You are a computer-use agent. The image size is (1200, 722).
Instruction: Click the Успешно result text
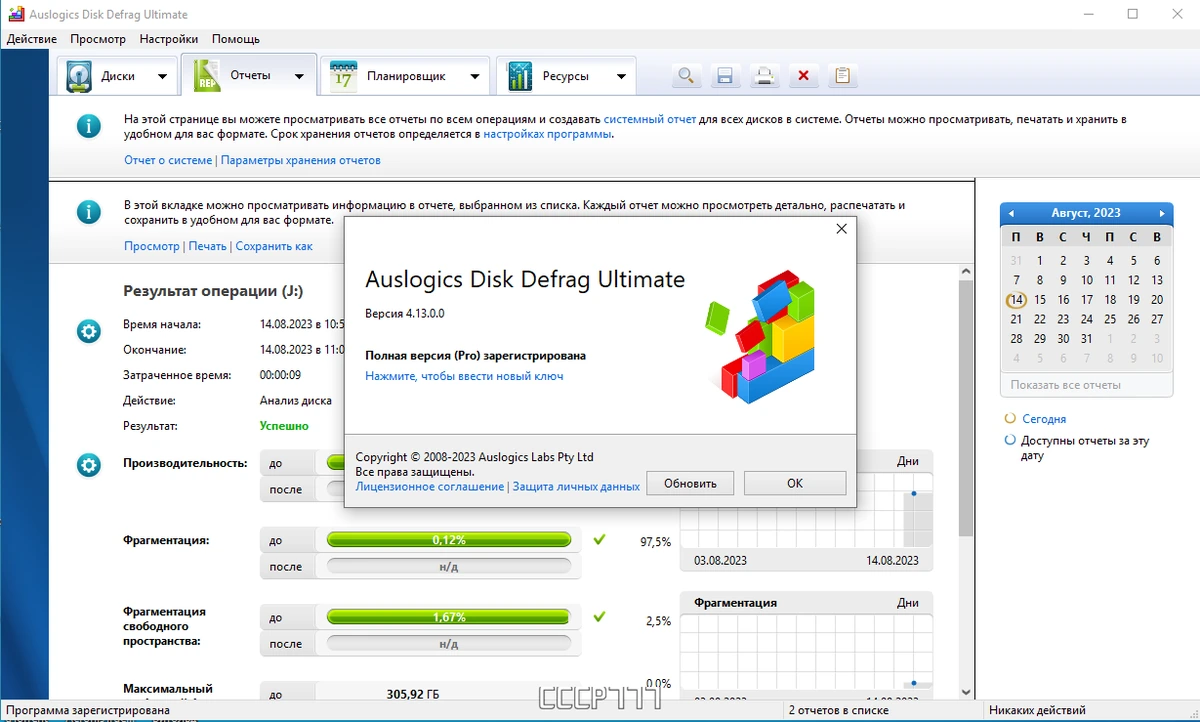[284, 426]
